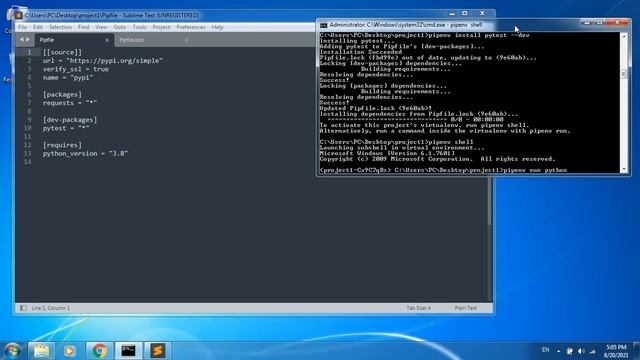The width and height of the screenshot is (640, 360).
Task: Click the python_version = "3.8" line
Action: tap(85, 153)
